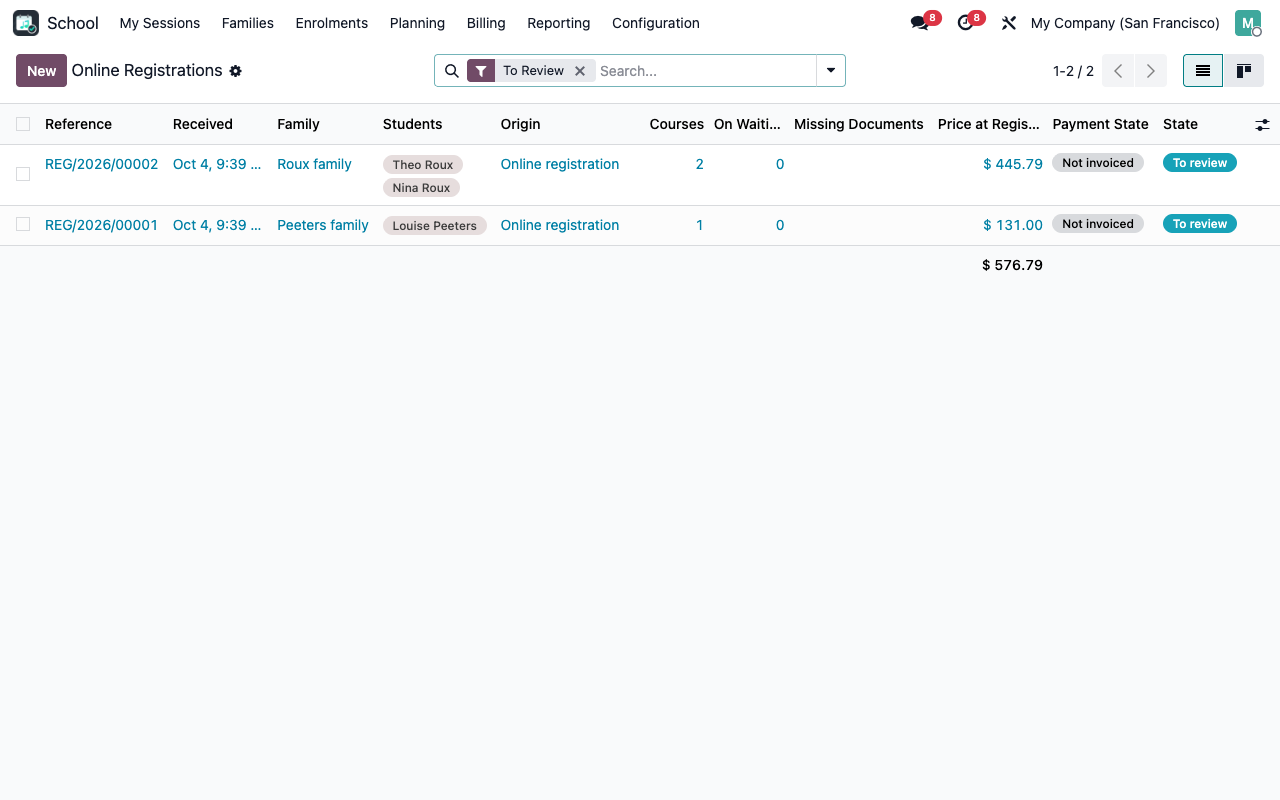Screen dimensions: 1280x800
Task: Expand the search options dropdown arrow
Action: (831, 71)
